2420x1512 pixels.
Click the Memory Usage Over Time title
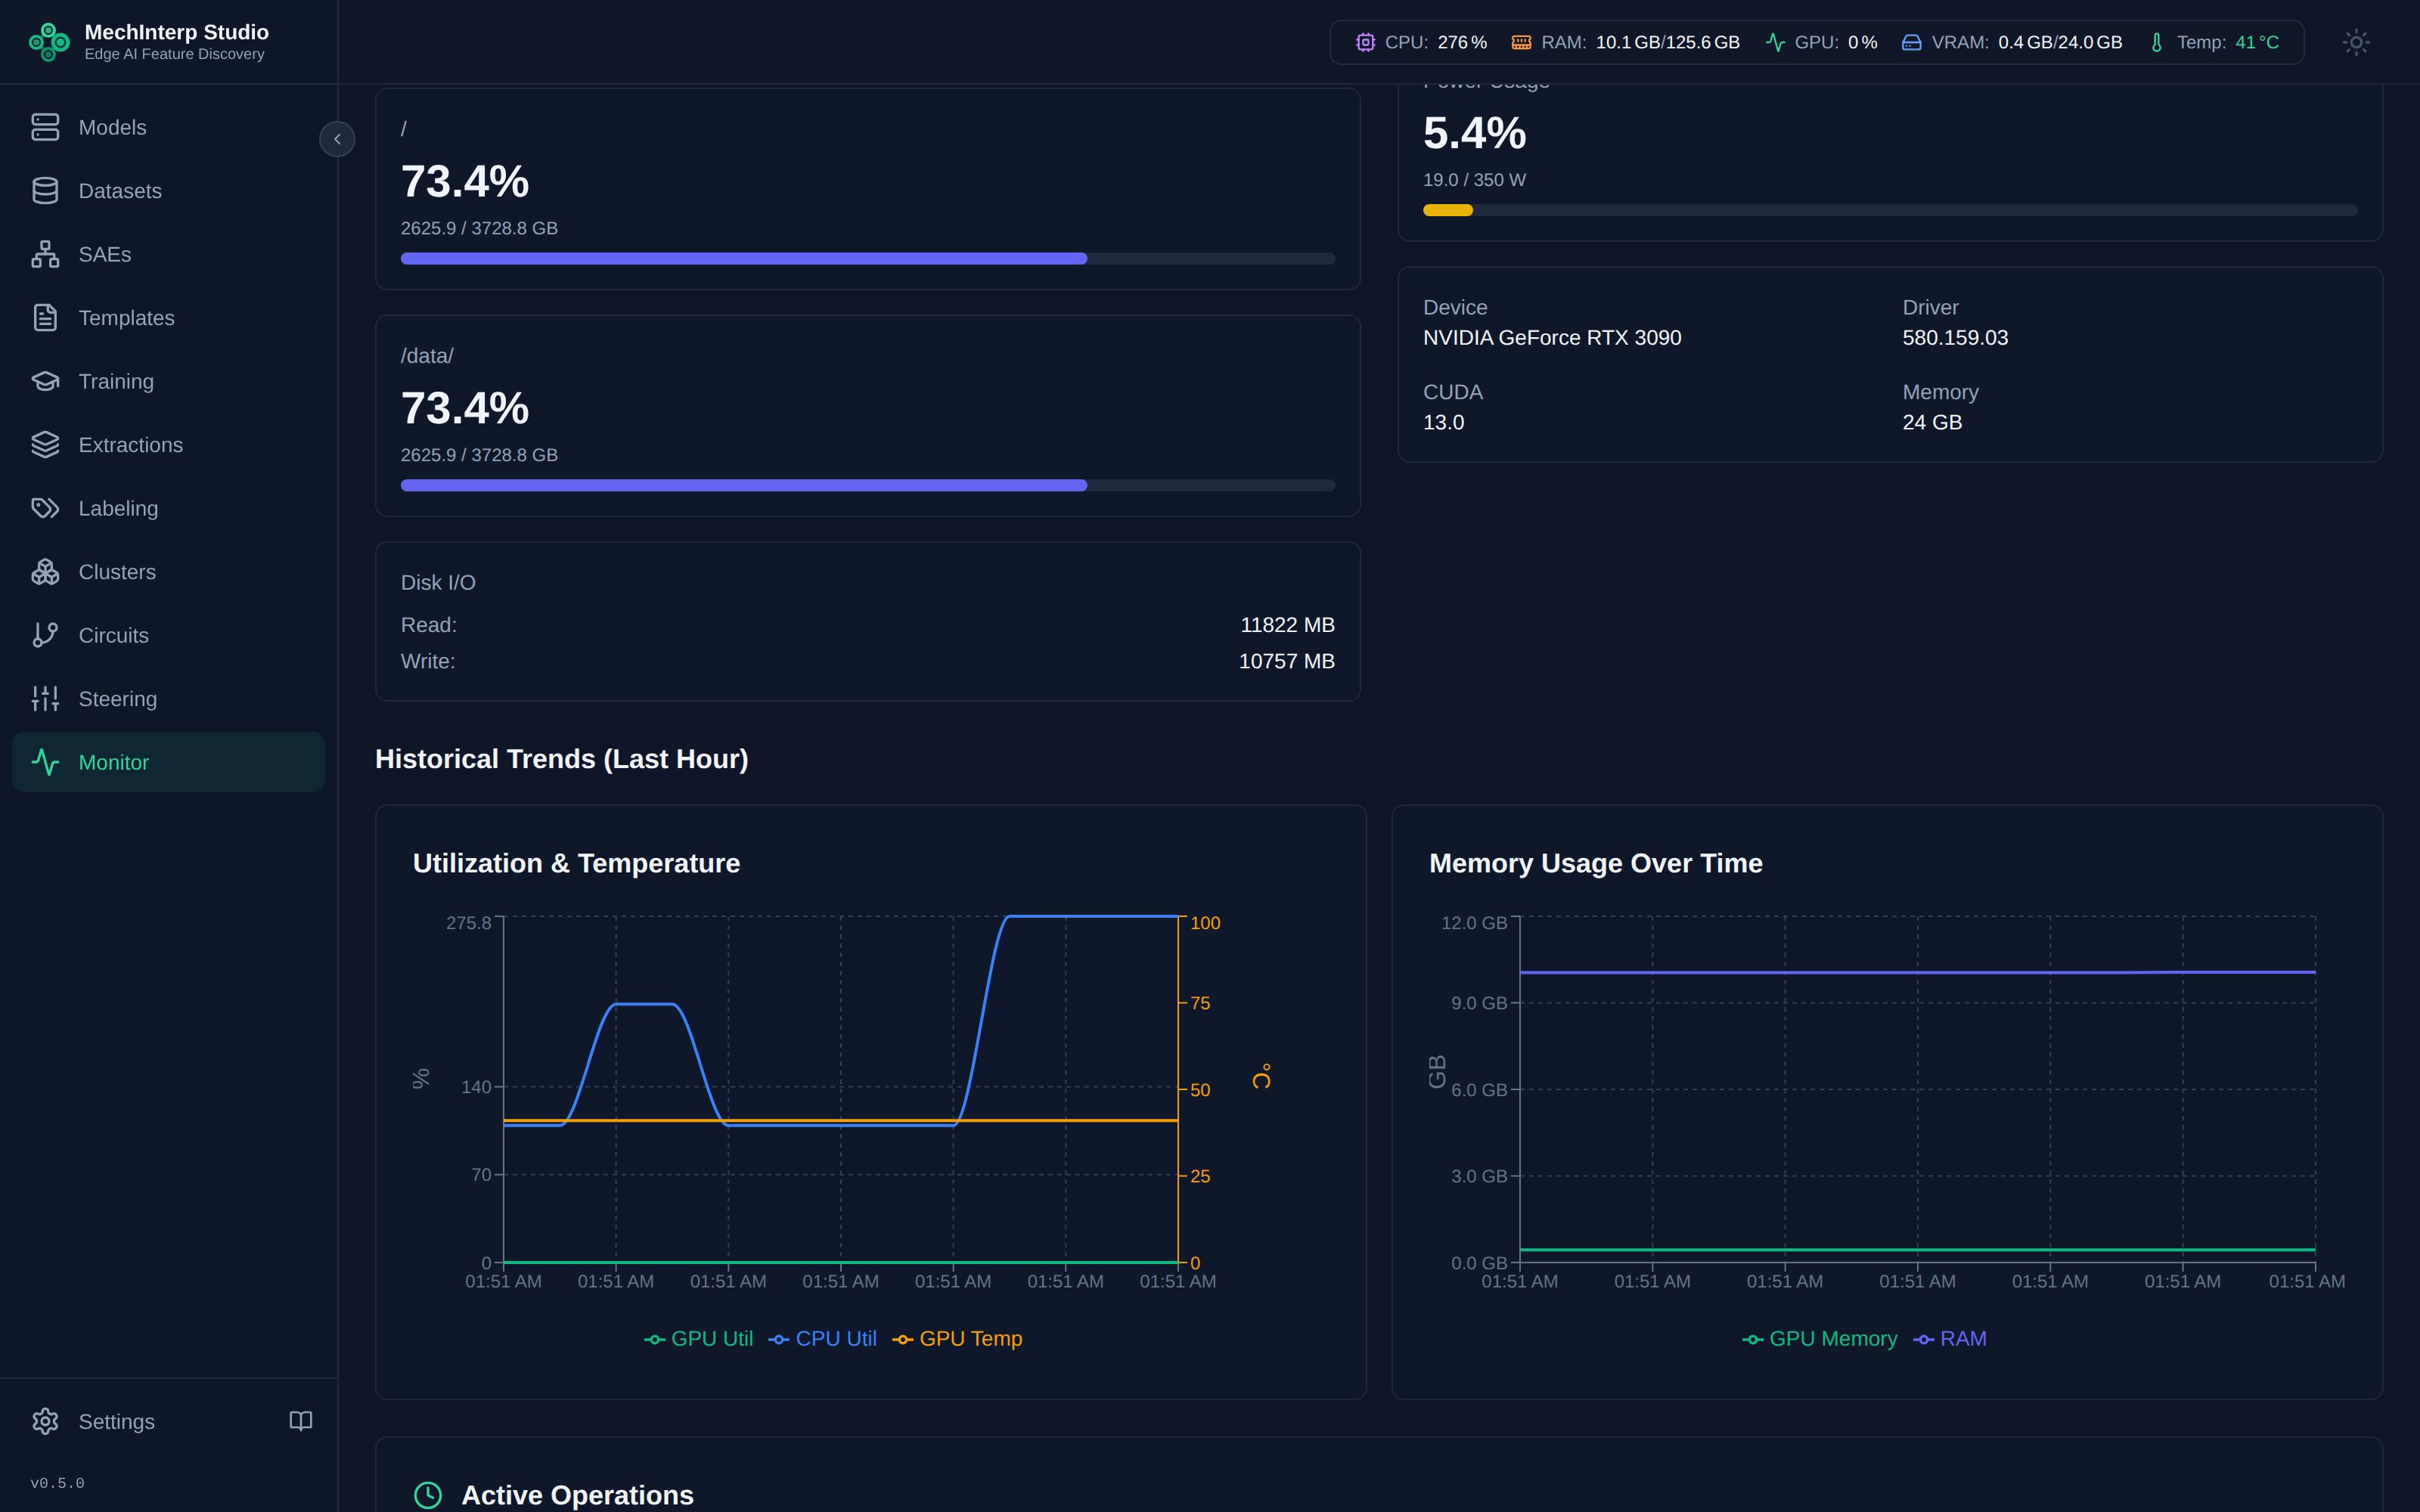coord(1595,863)
